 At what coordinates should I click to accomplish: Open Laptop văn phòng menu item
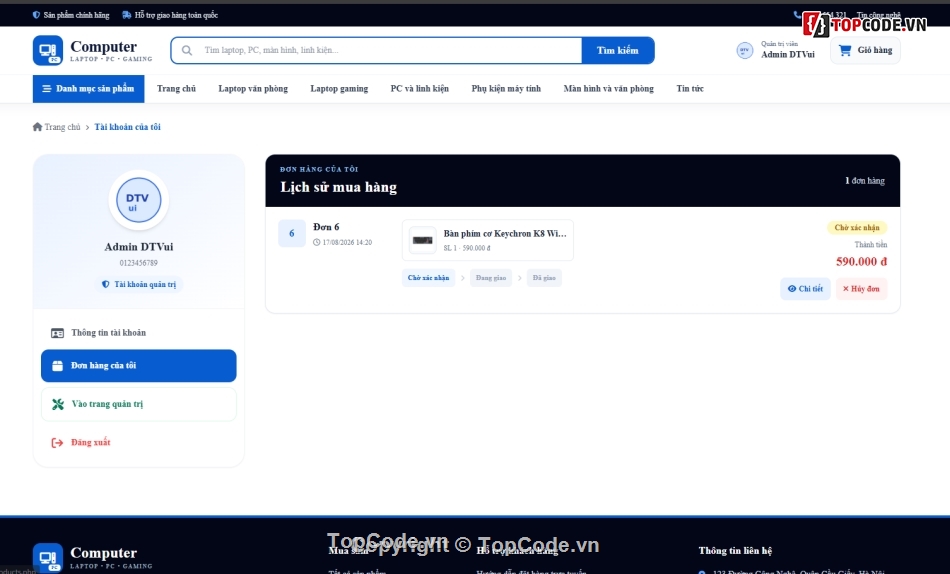[x=253, y=88]
